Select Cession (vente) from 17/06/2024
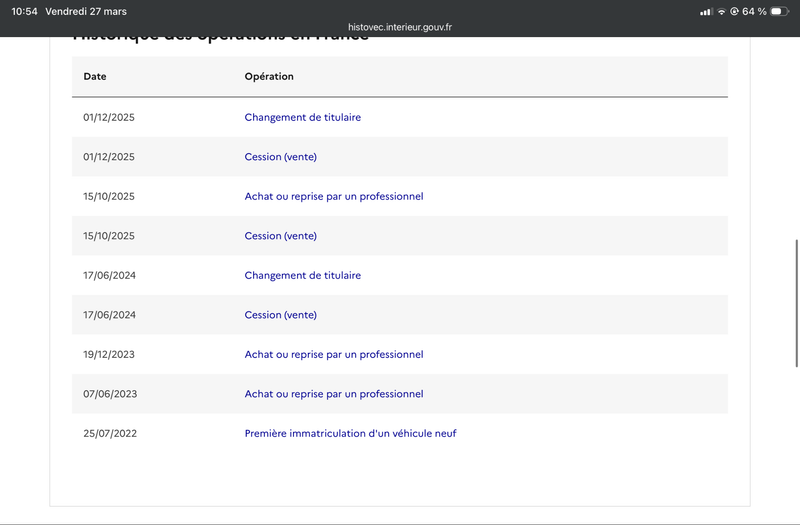The height and width of the screenshot is (525, 800). coord(281,315)
